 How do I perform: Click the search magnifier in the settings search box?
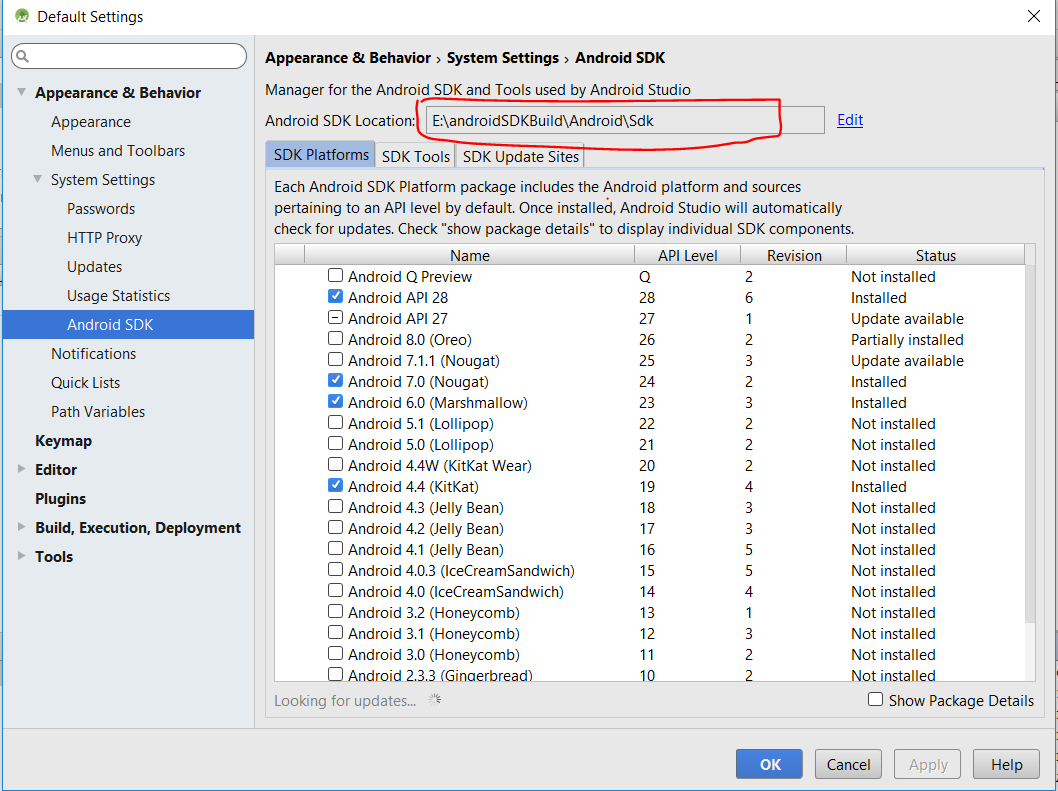click(22, 57)
